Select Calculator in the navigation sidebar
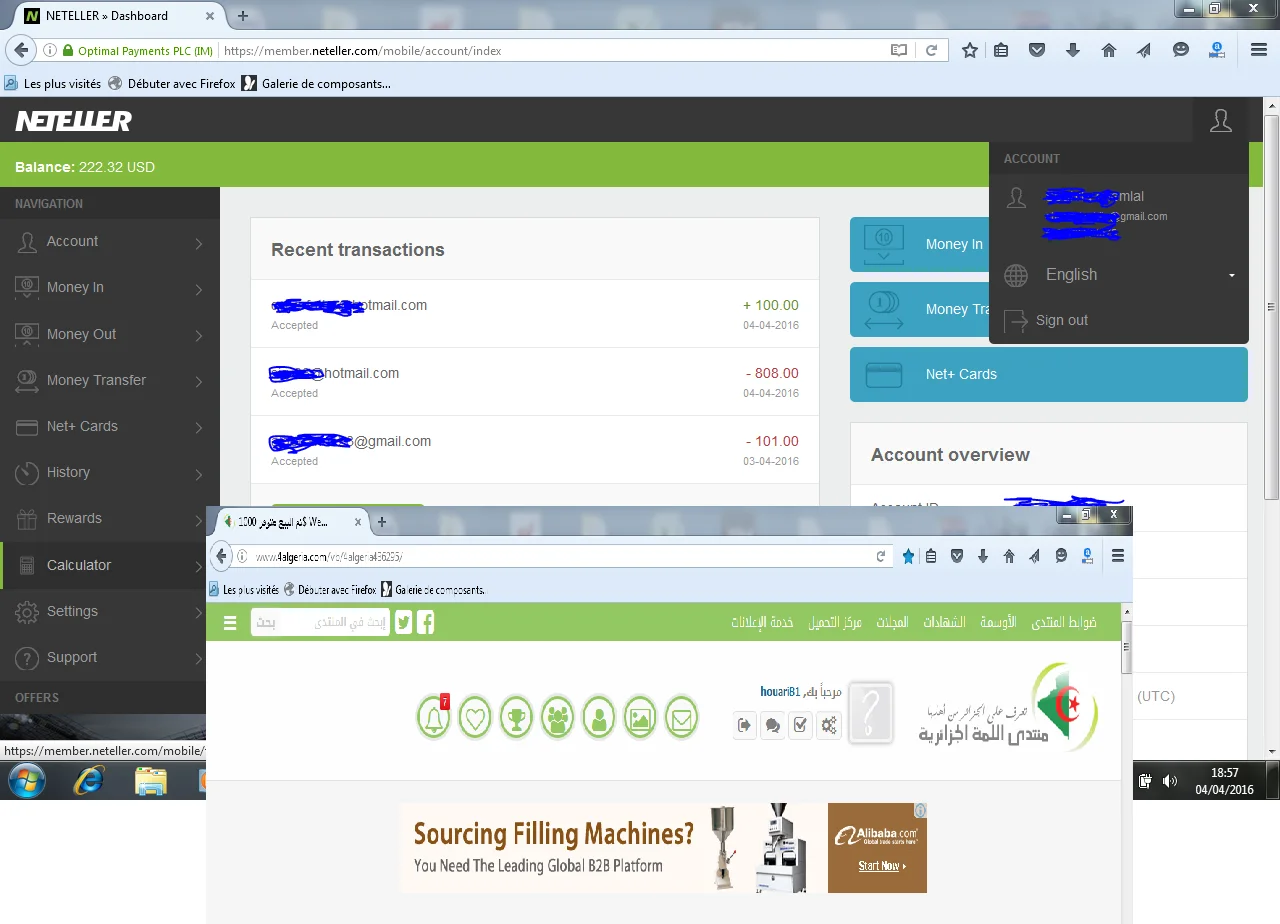The width and height of the screenshot is (1280, 924). coord(110,565)
